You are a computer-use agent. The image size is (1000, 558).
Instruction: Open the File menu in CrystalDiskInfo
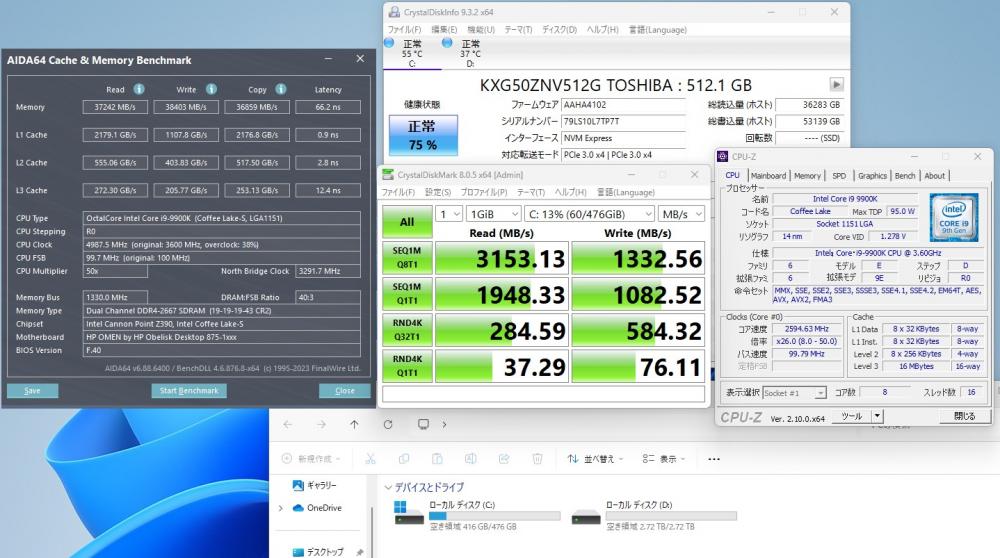pyautogui.click(x=404, y=30)
